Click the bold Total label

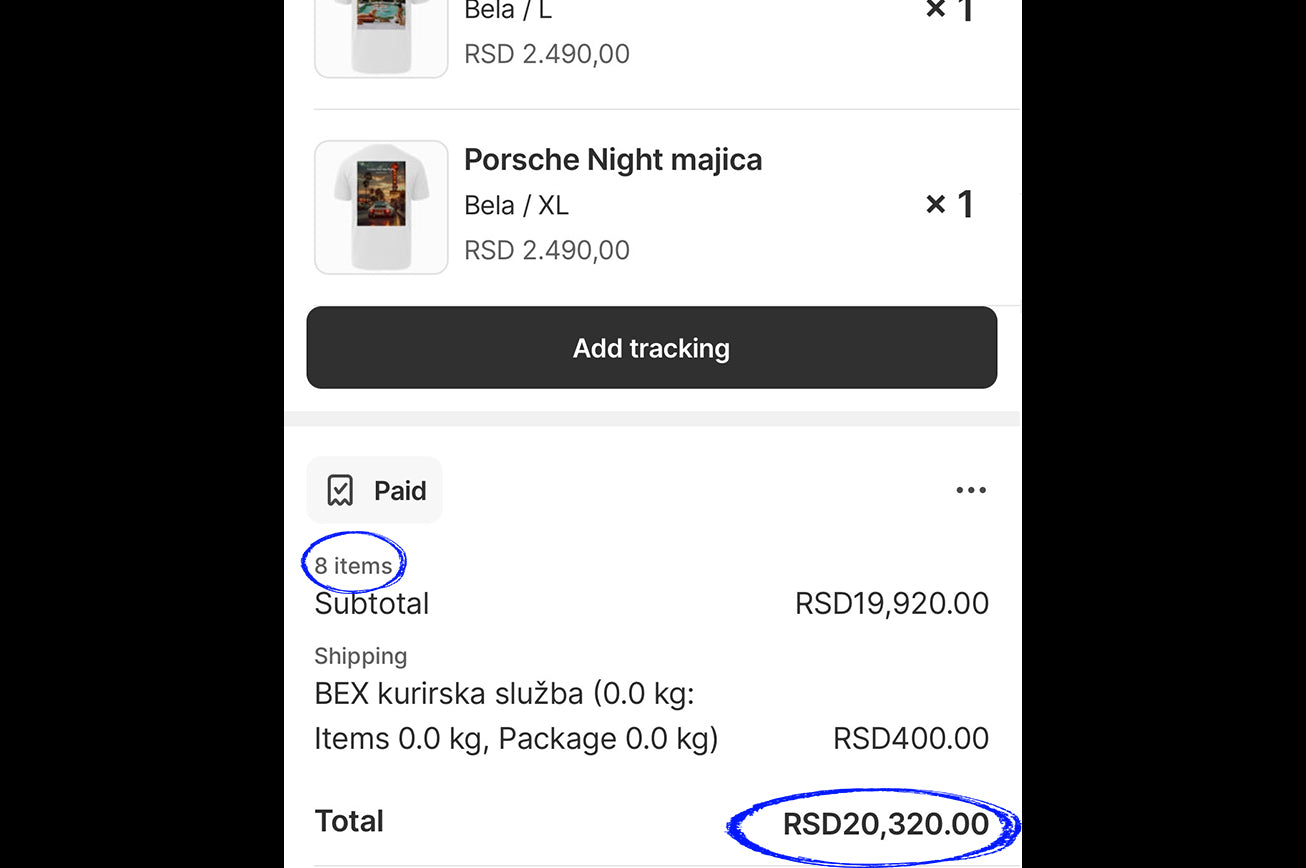click(x=349, y=821)
